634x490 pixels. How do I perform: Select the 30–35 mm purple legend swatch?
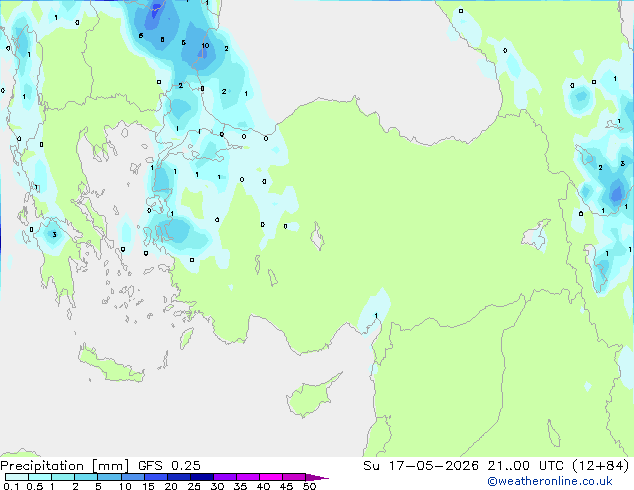click(x=224, y=477)
